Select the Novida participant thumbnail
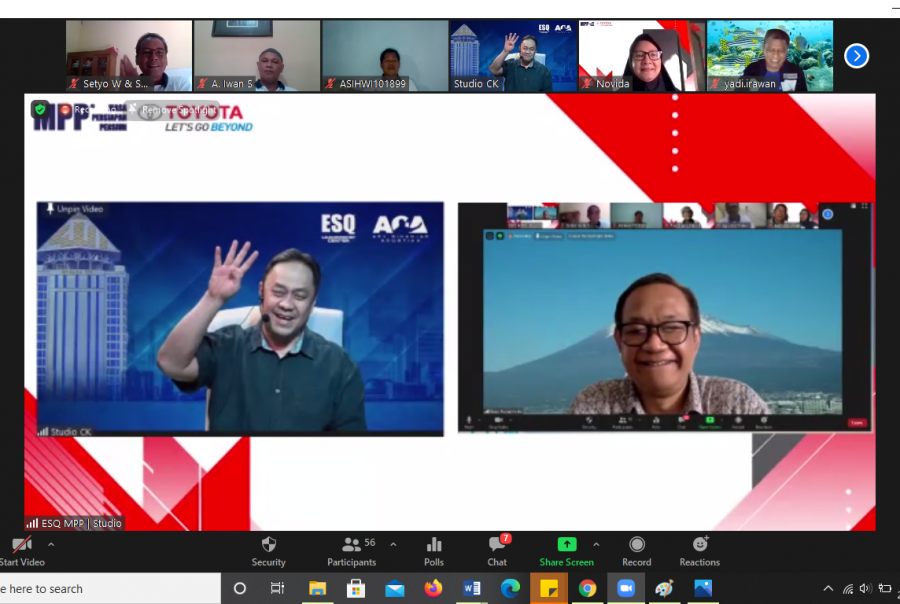 641,56
